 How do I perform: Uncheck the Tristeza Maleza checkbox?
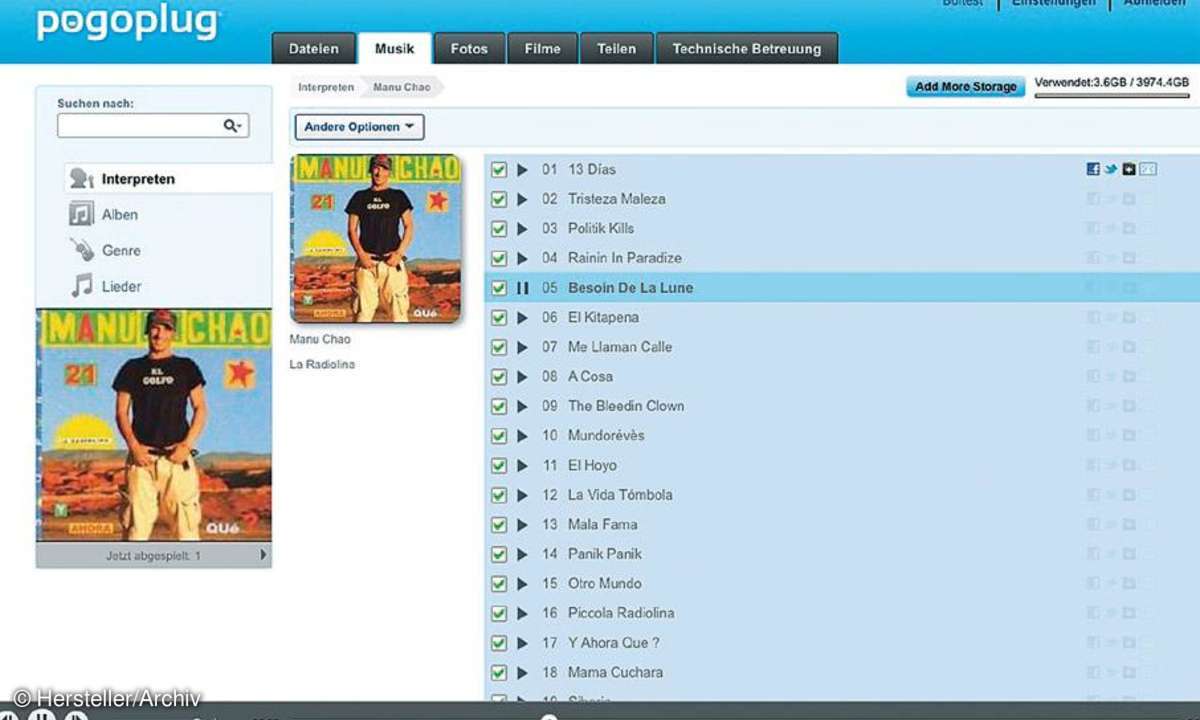(x=499, y=199)
